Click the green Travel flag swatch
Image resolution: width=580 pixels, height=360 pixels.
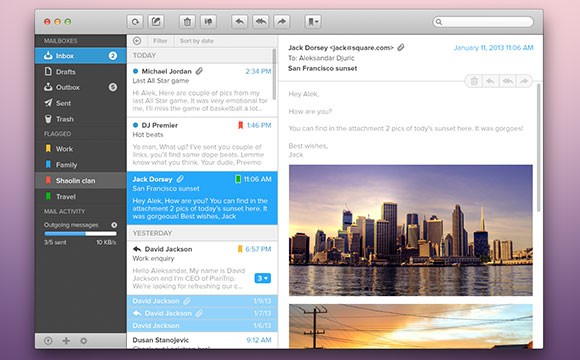(x=48, y=196)
